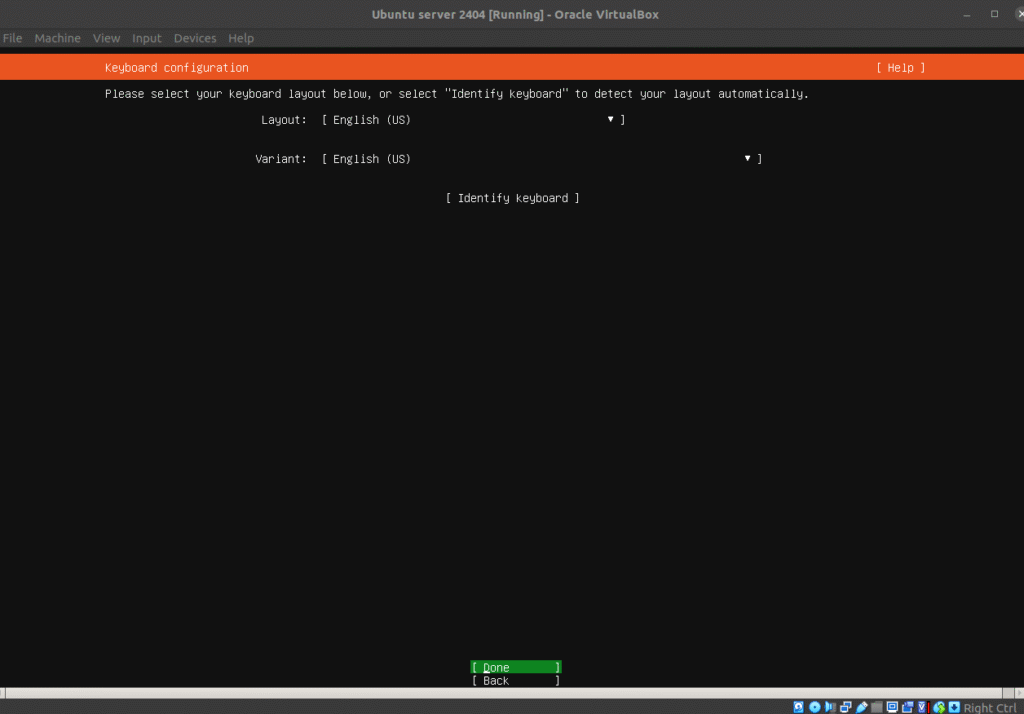Open the USB devices status icon

862,707
